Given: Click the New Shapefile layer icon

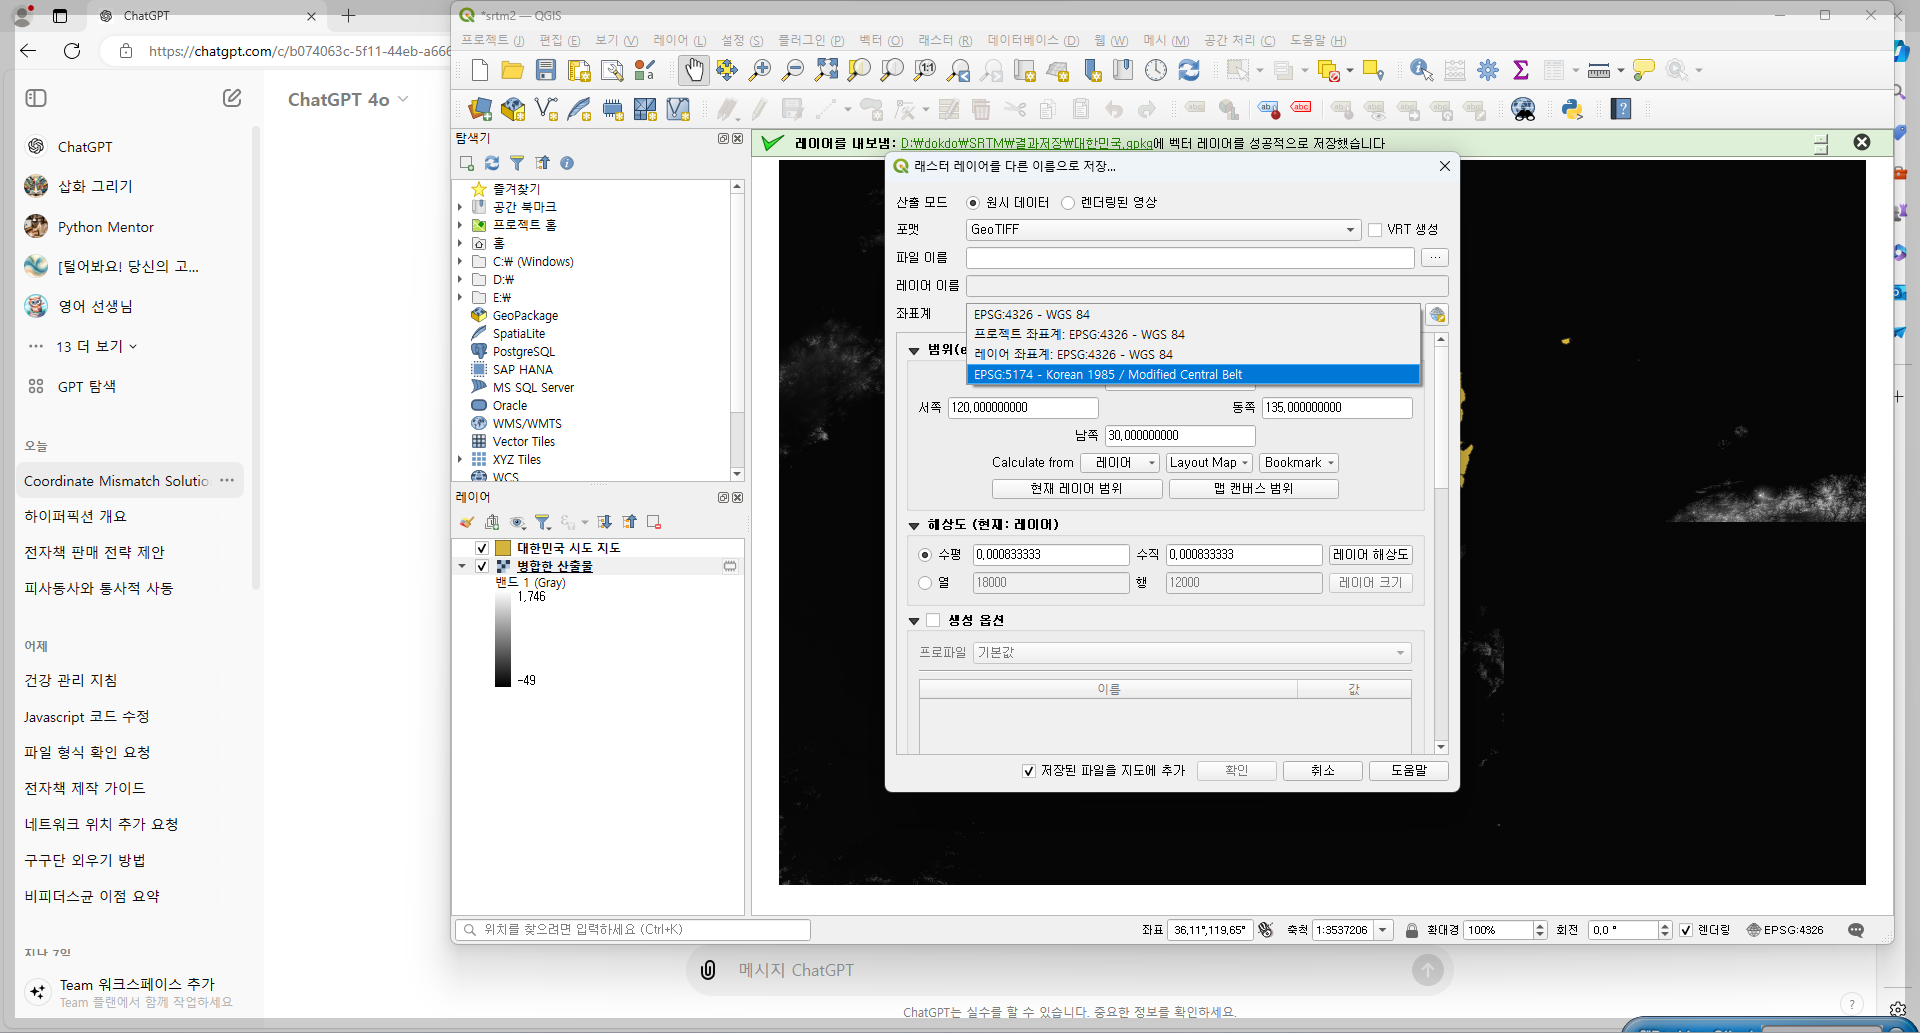Looking at the screenshot, I should (x=546, y=109).
